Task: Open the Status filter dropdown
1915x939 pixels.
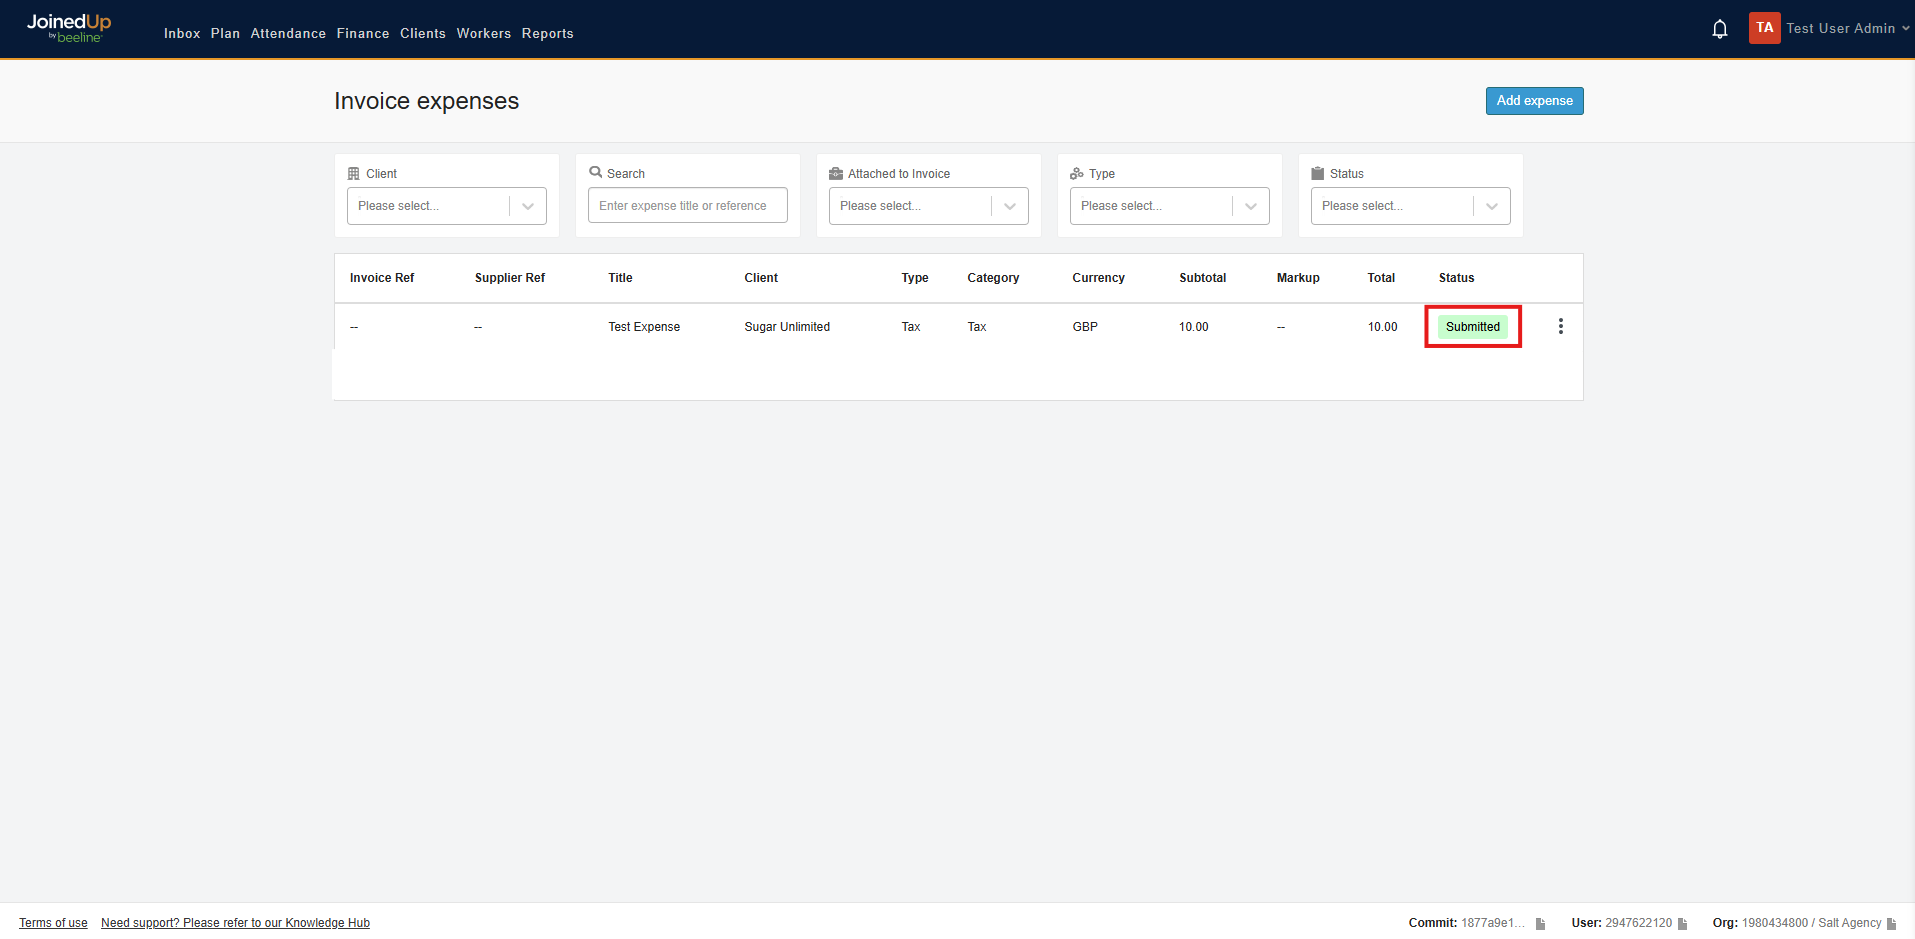Action: click(1492, 206)
